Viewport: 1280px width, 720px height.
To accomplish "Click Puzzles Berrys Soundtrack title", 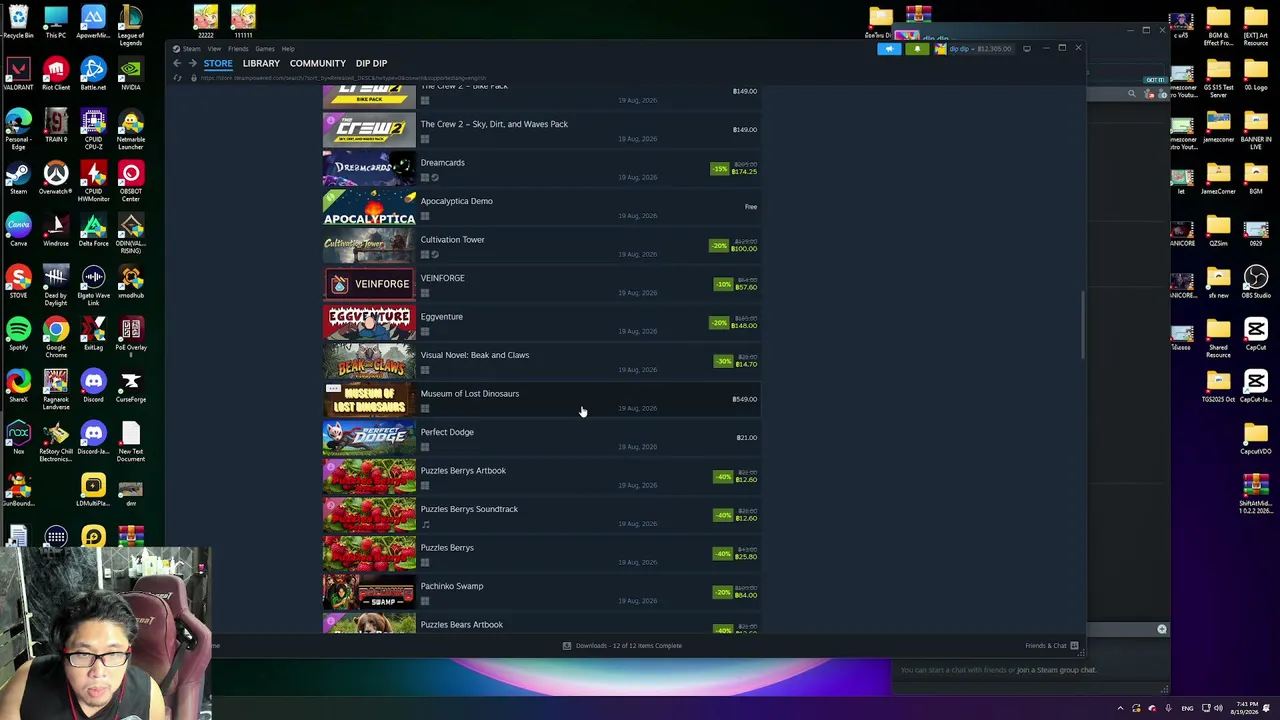I will click(469, 509).
